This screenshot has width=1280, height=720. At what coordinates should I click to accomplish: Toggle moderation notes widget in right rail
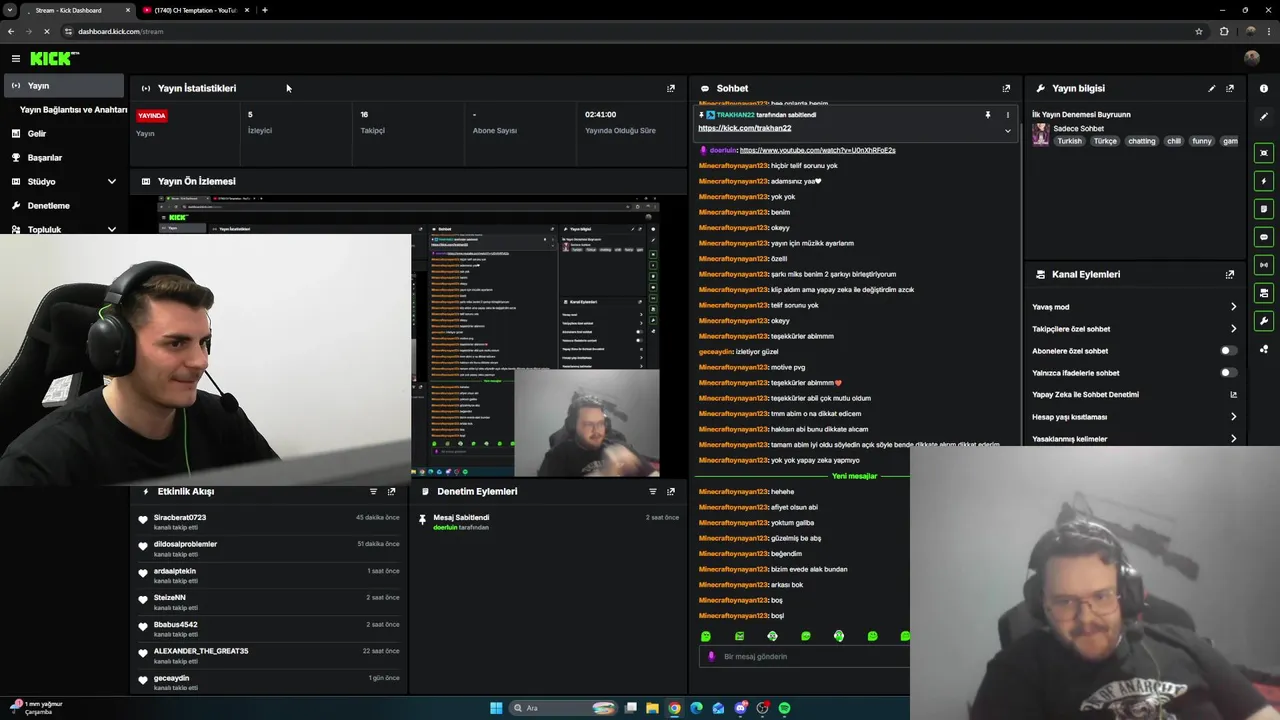click(1264, 209)
